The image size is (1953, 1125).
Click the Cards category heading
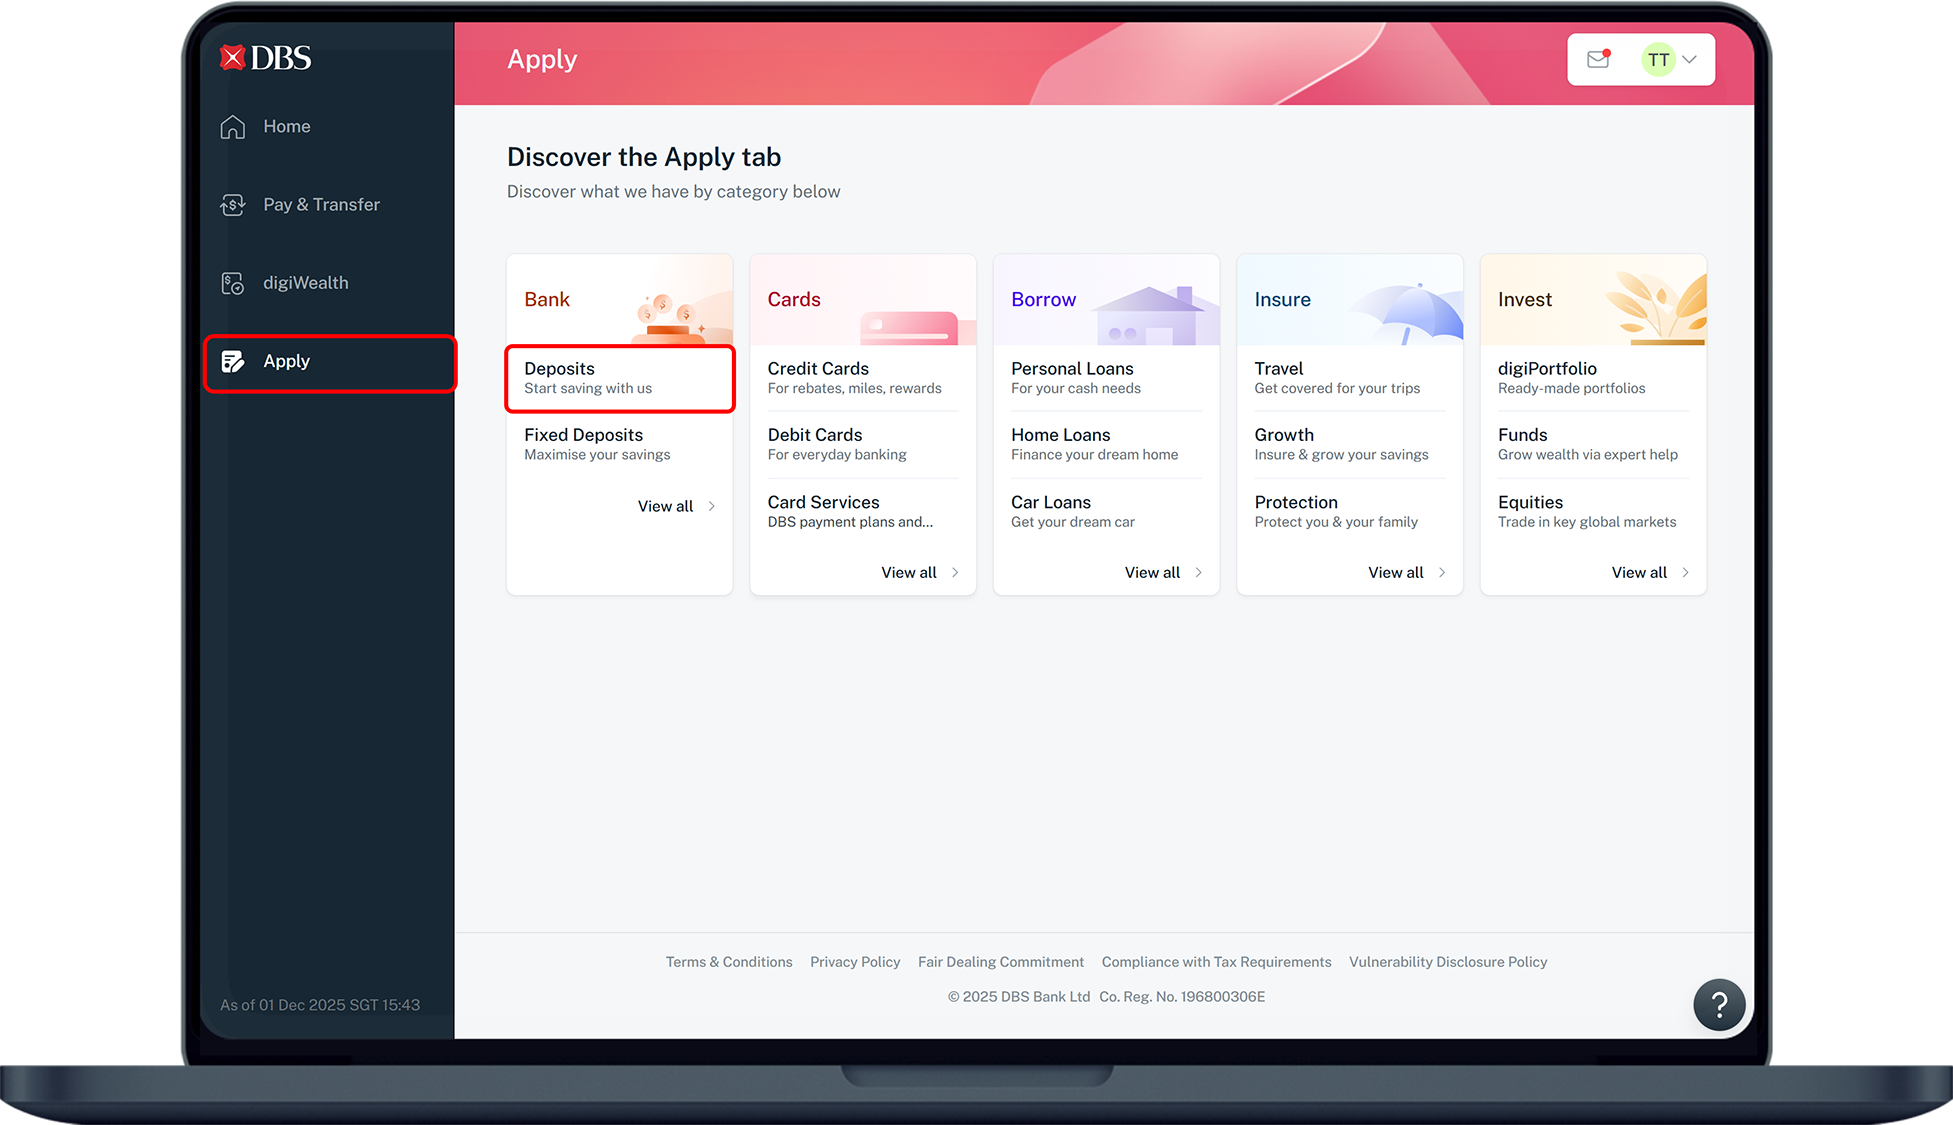[794, 300]
